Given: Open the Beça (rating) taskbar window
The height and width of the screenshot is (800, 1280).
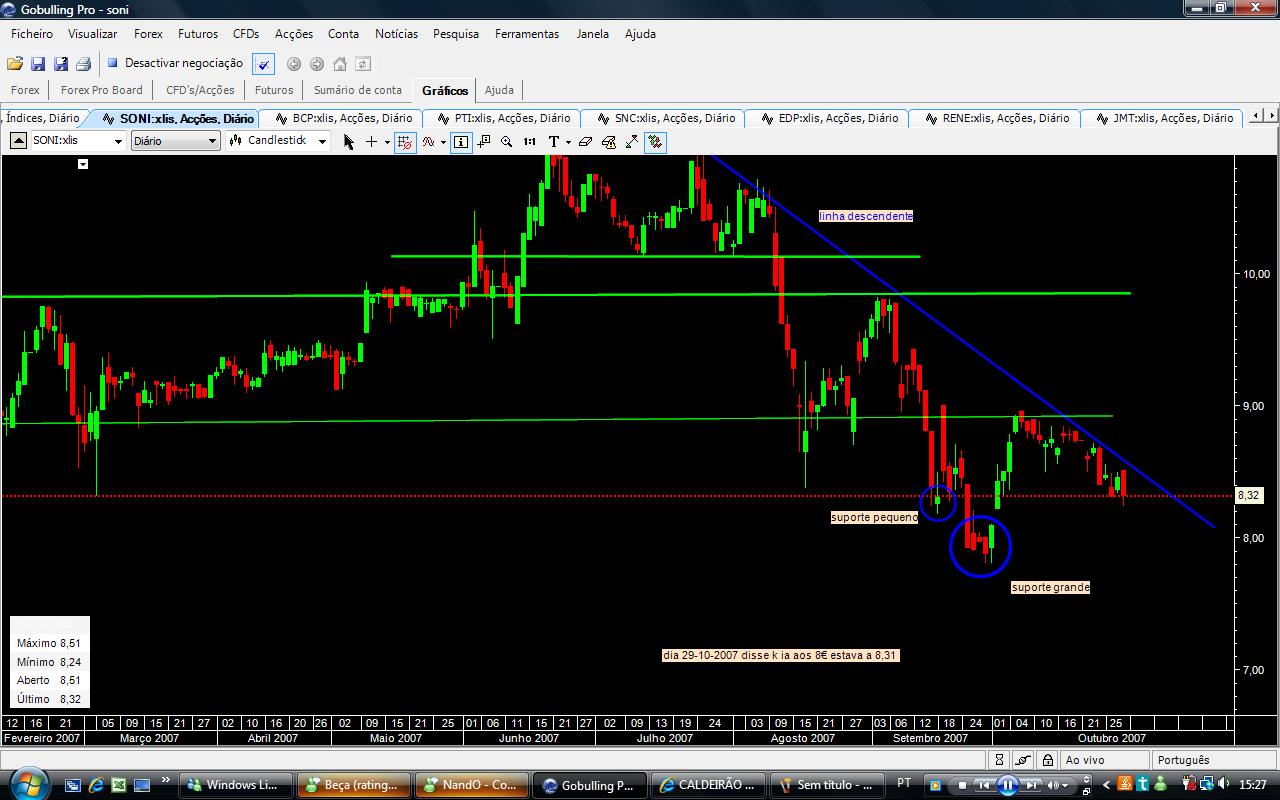Looking at the screenshot, I should point(354,785).
